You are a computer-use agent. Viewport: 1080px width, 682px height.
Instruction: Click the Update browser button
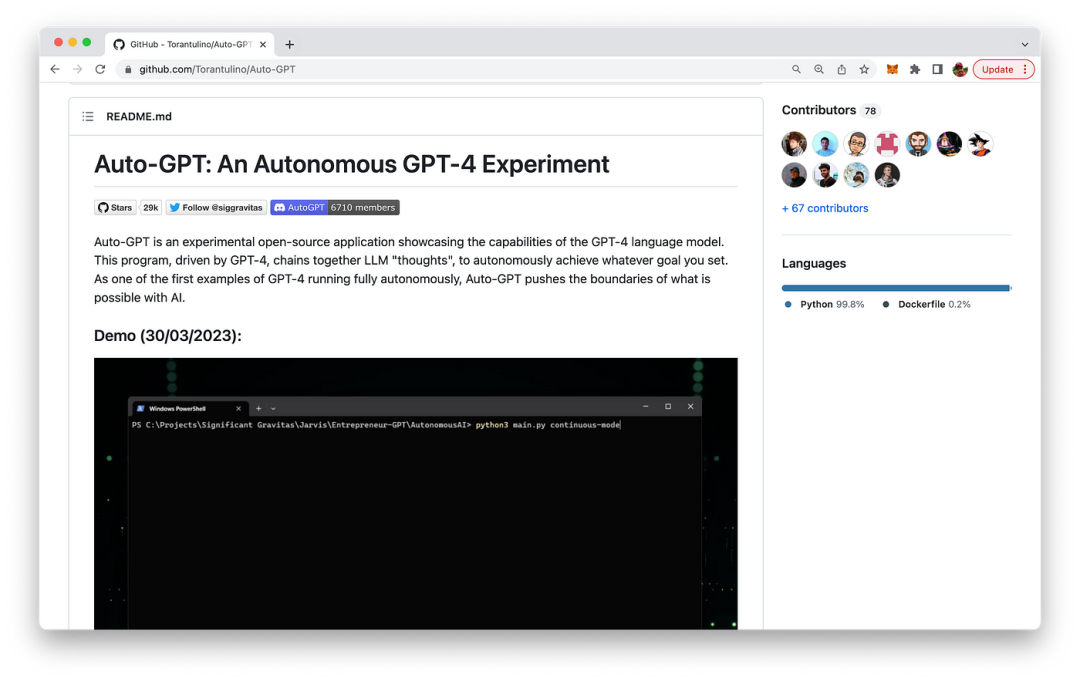pyautogui.click(x=1003, y=70)
